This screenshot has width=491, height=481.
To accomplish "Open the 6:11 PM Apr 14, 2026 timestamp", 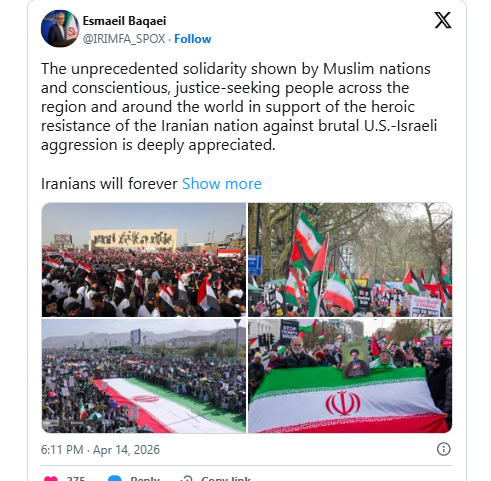I will [x=100, y=450].
